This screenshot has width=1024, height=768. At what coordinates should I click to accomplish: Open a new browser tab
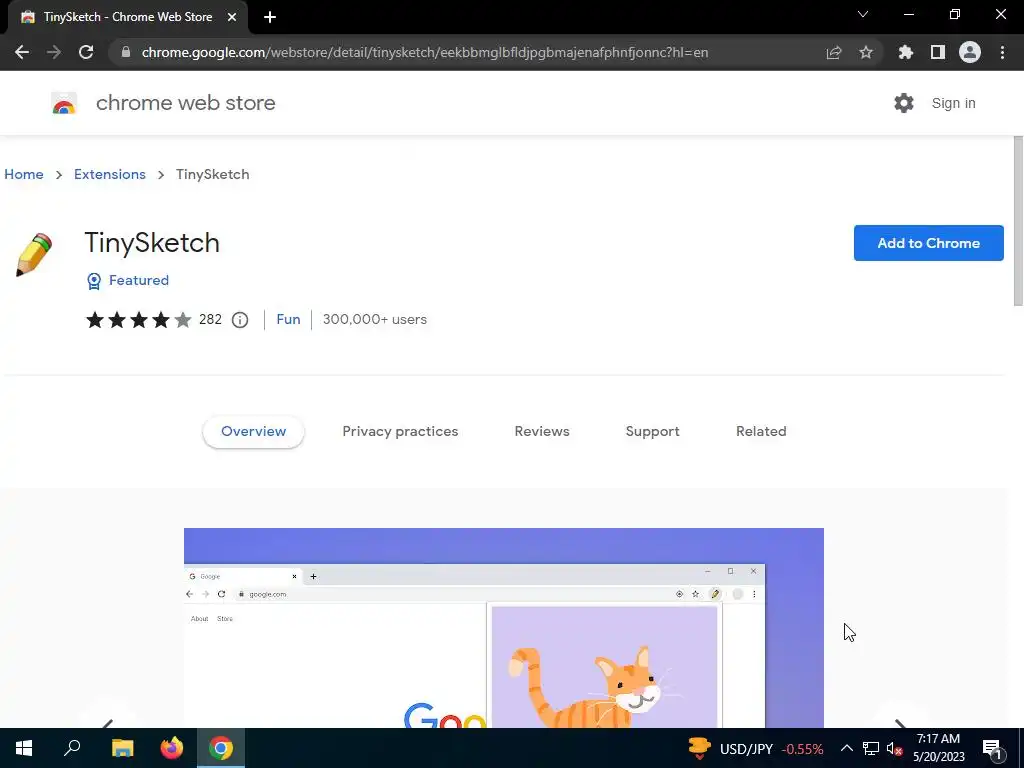tap(270, 17)
